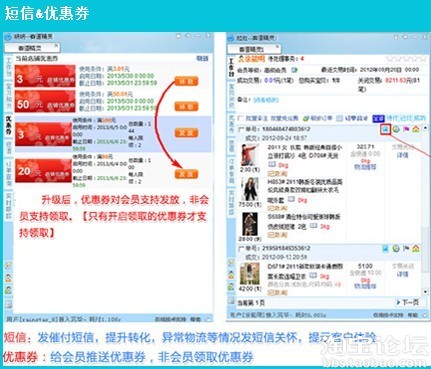
Task: Click note icon under the first product
Action: [x=272, y=164]
